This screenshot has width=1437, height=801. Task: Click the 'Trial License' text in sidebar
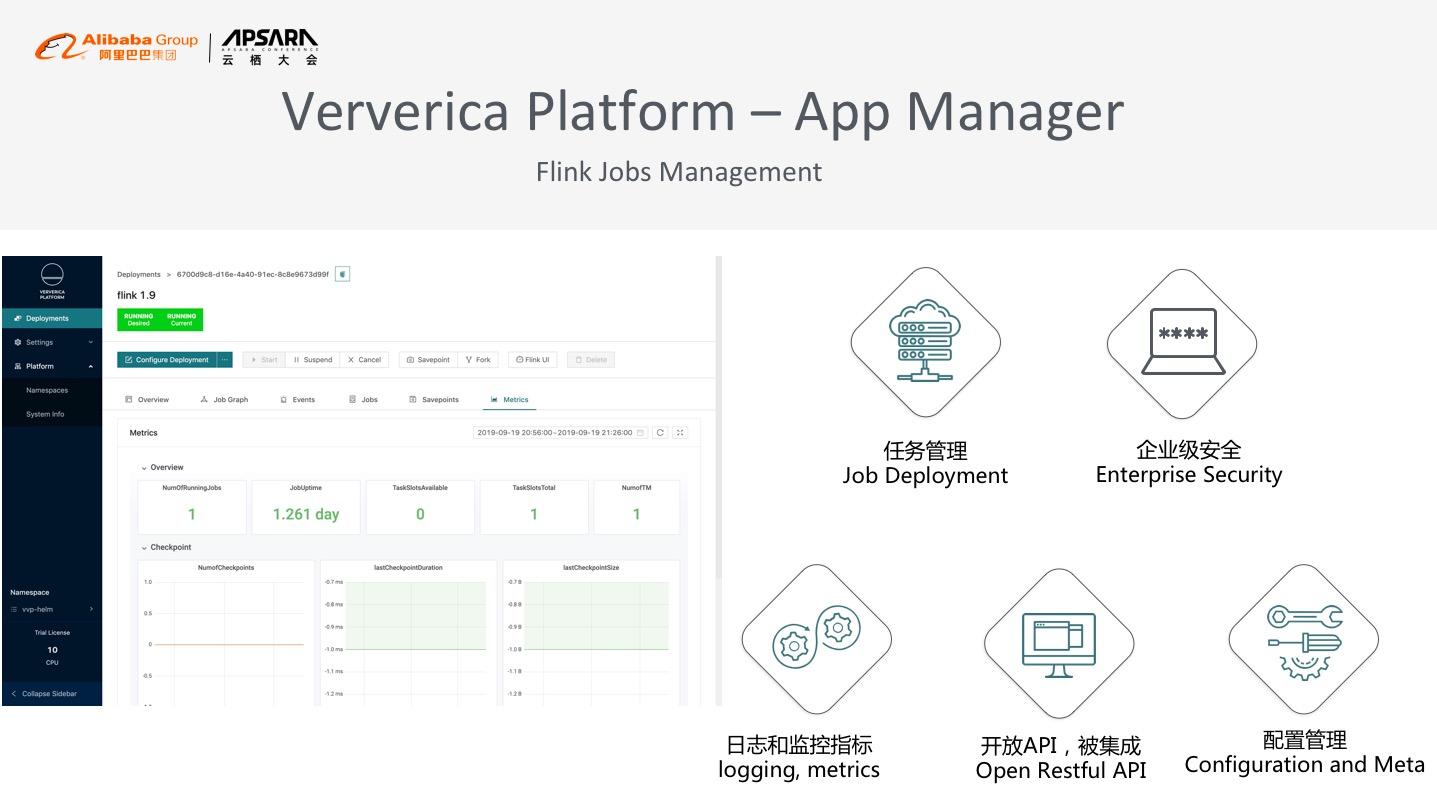[x=52, y=633]
